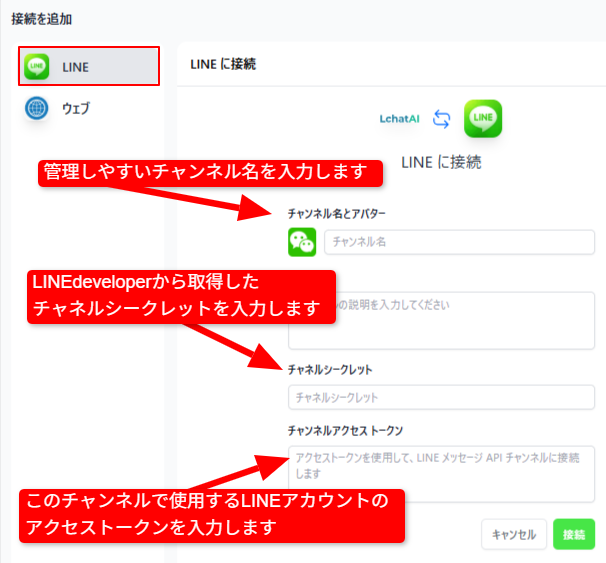
Task: Click the large LINE logo beside the sync arrows
Action: [x=483, y=119]
